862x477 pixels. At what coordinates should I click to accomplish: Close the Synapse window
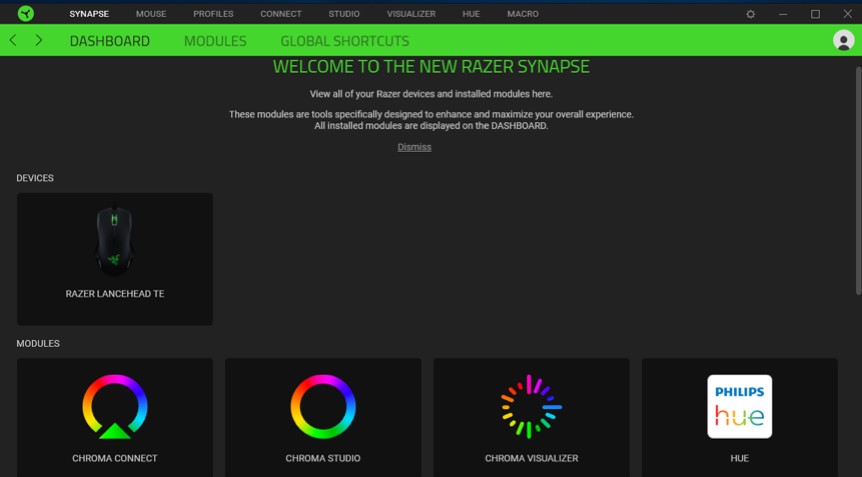pyautogui.click(x=848, y=14)
